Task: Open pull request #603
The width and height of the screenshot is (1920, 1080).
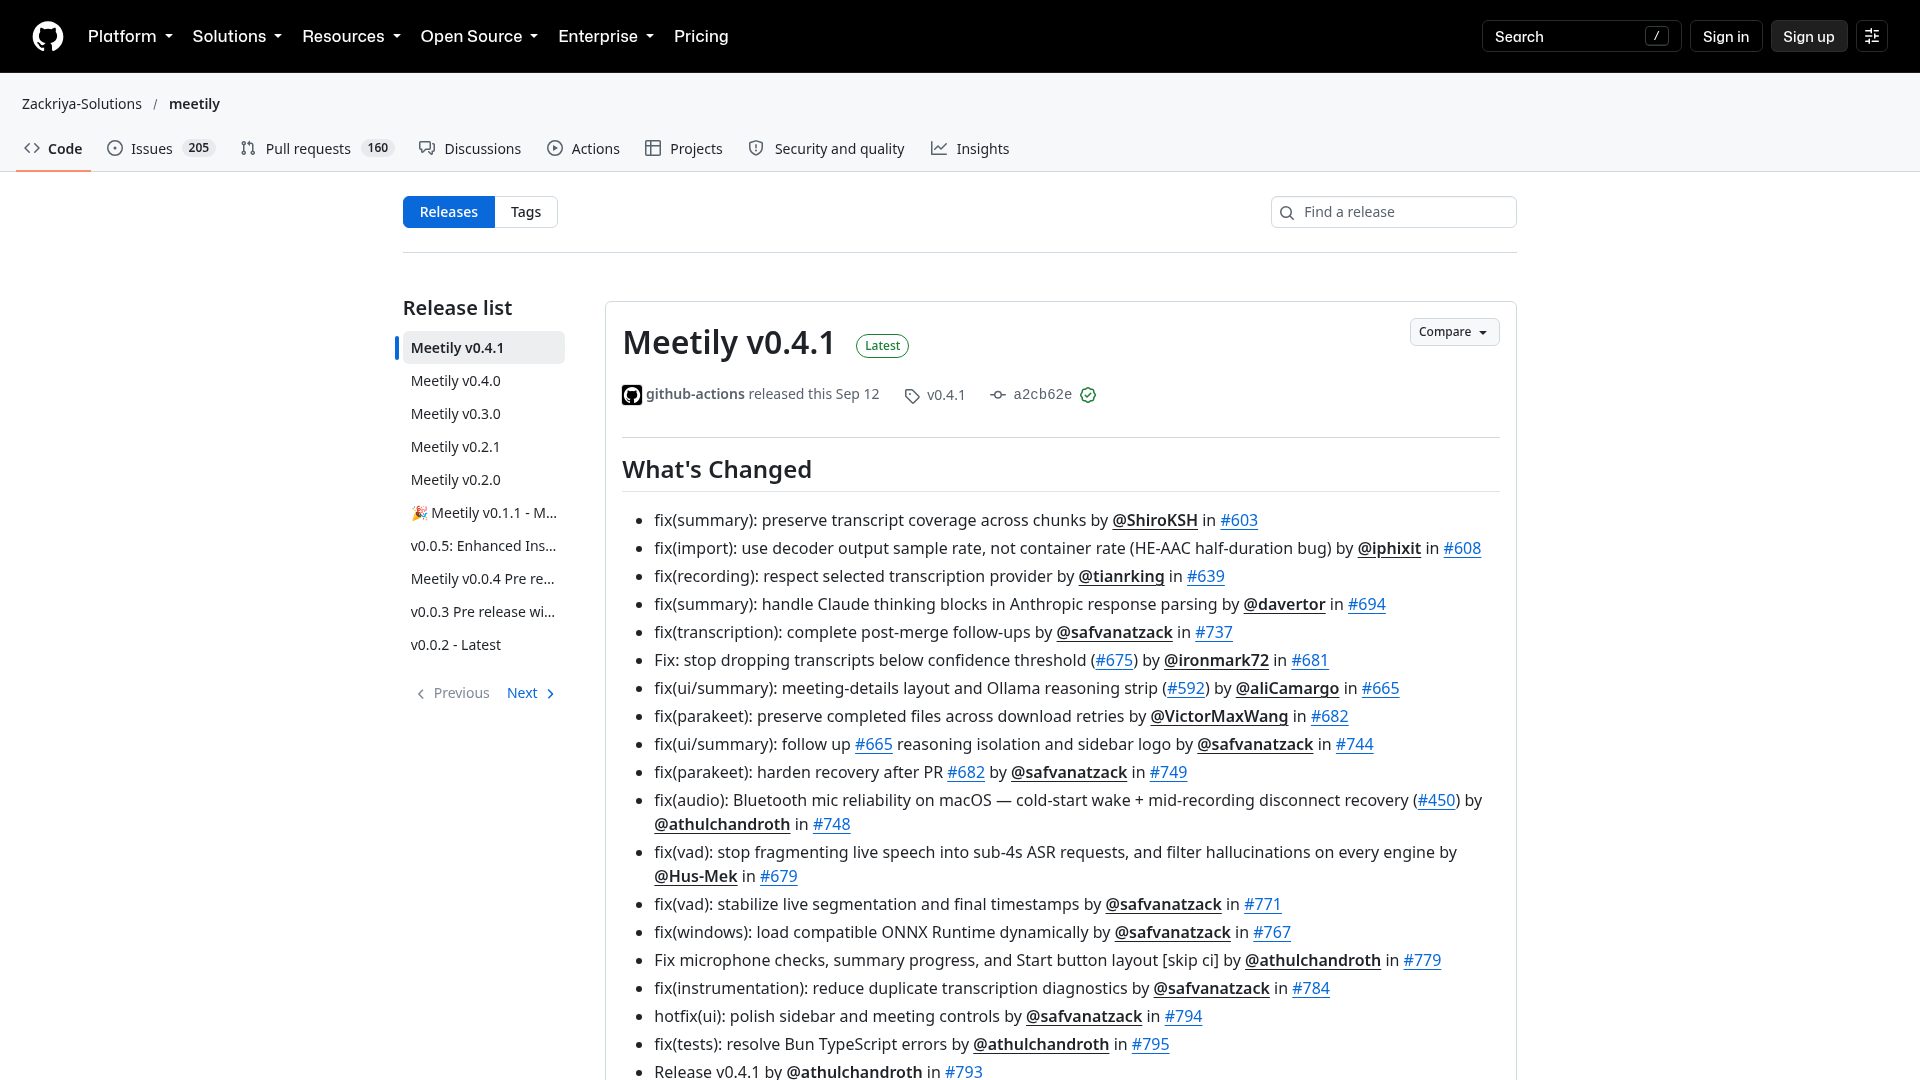Action: 1239,520
